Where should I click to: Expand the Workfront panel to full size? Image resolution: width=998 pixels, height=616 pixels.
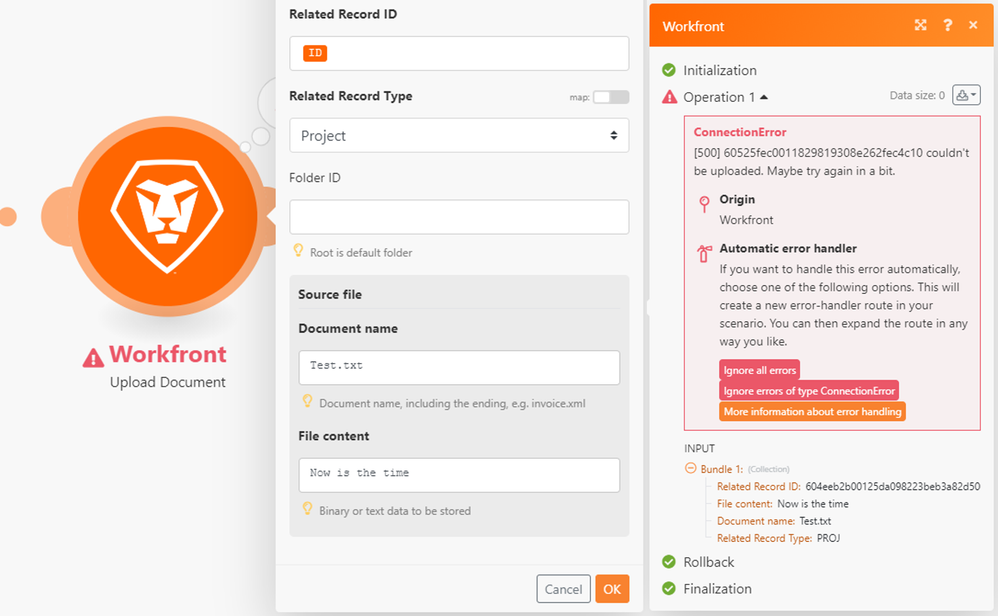click(921, 26)
